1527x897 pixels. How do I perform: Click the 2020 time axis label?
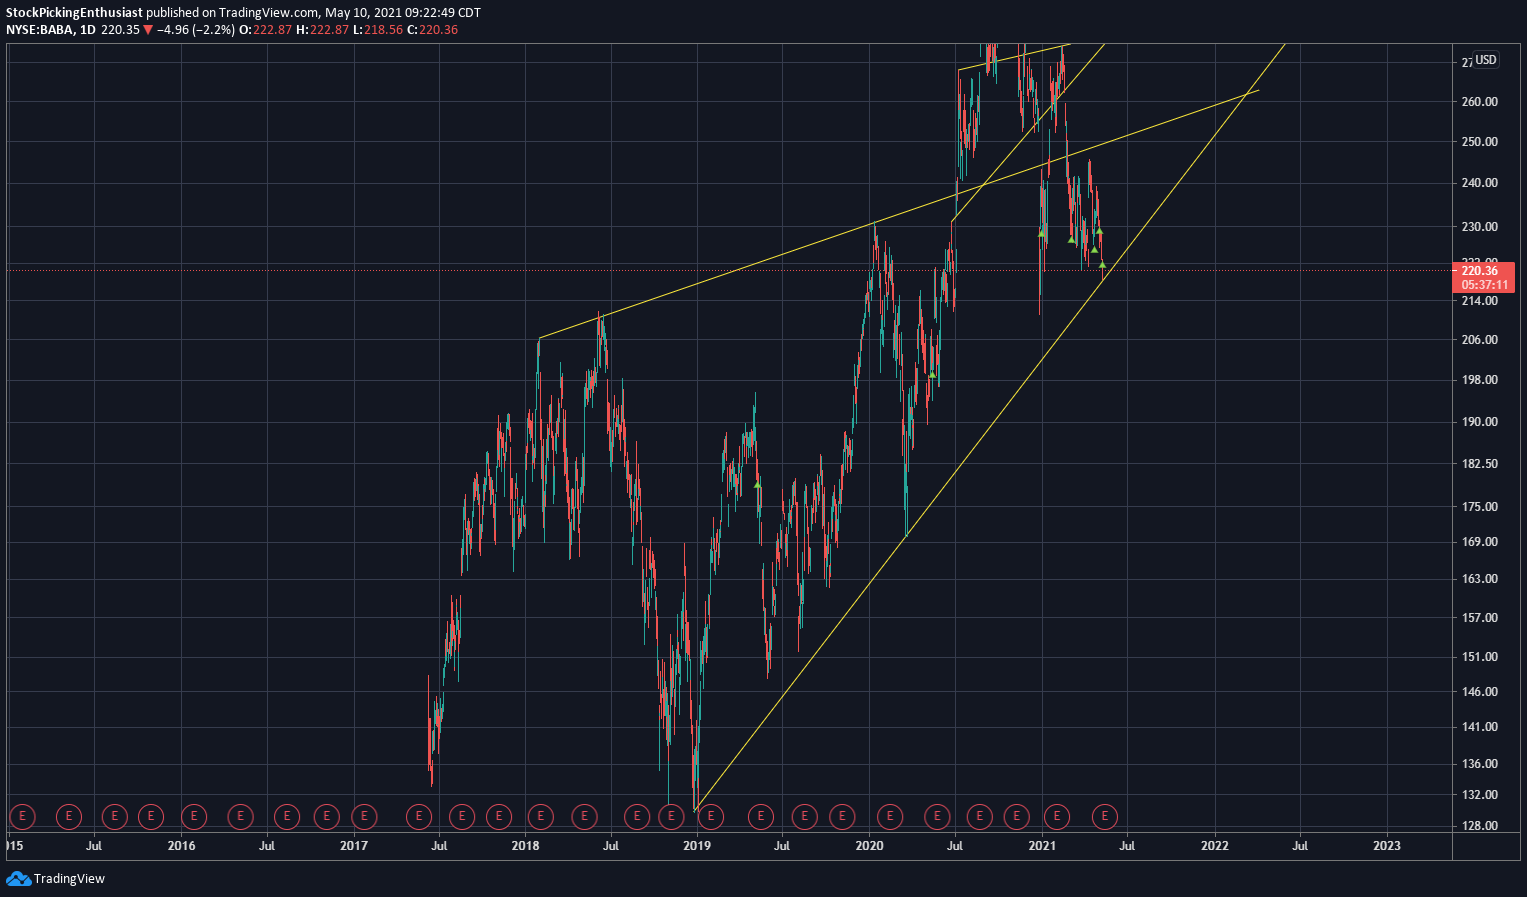click(x=870, y=846)
